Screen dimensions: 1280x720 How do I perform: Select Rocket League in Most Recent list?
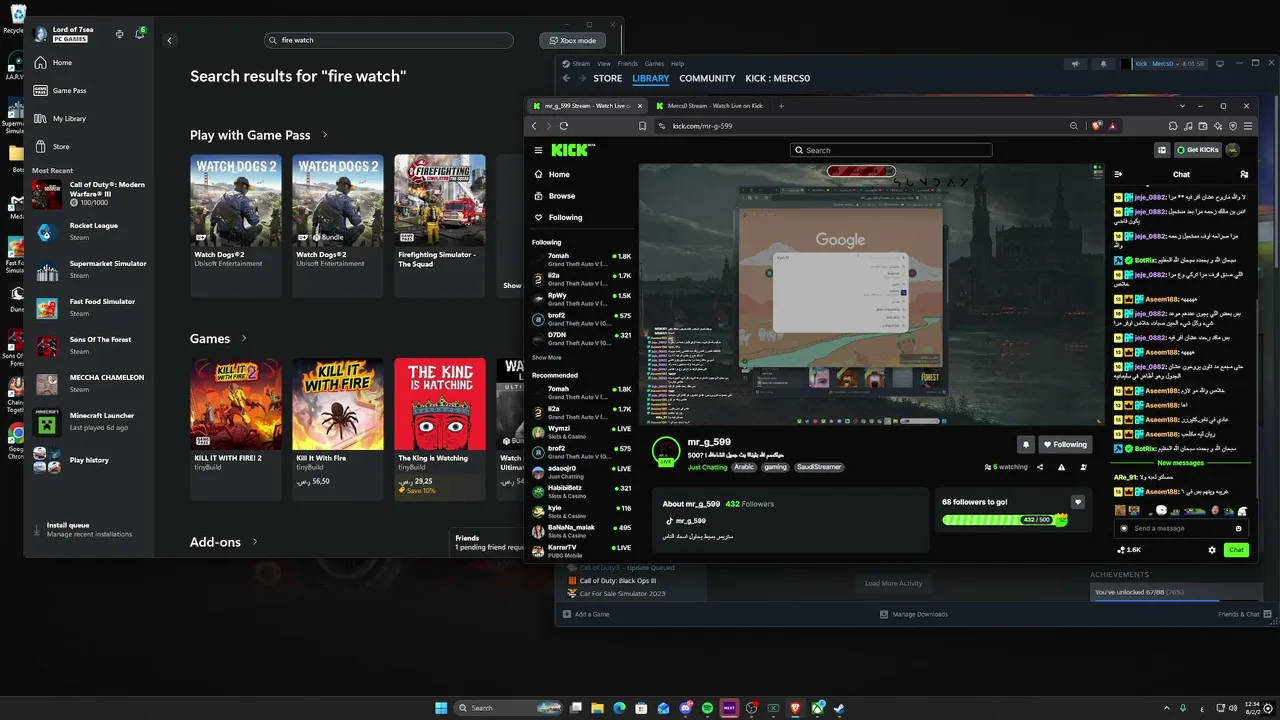(90, 232)
